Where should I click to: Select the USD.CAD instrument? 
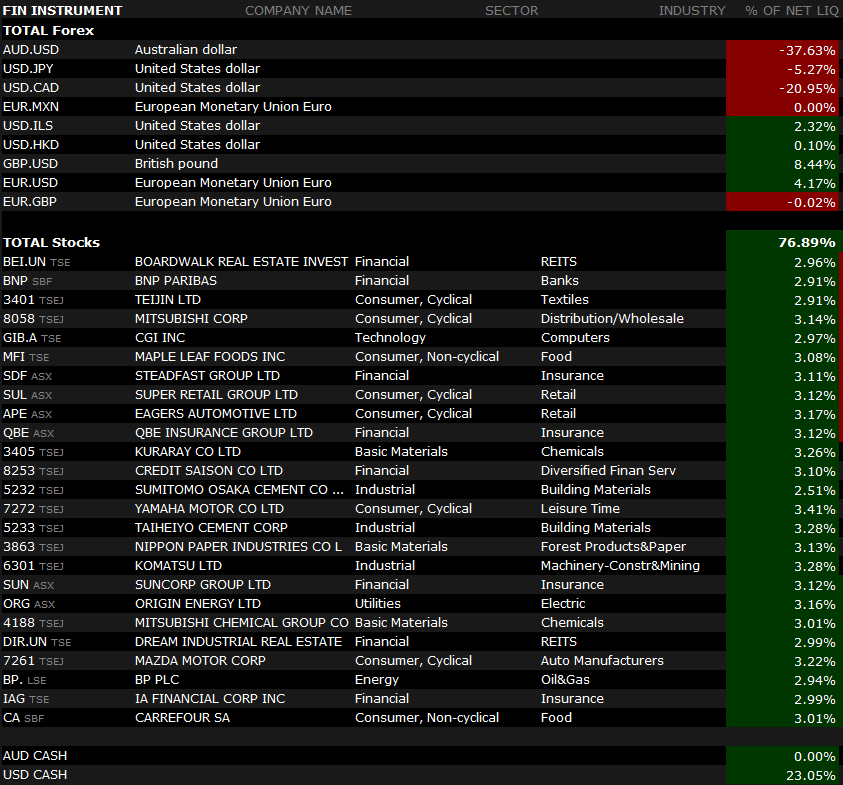point(31,88)
